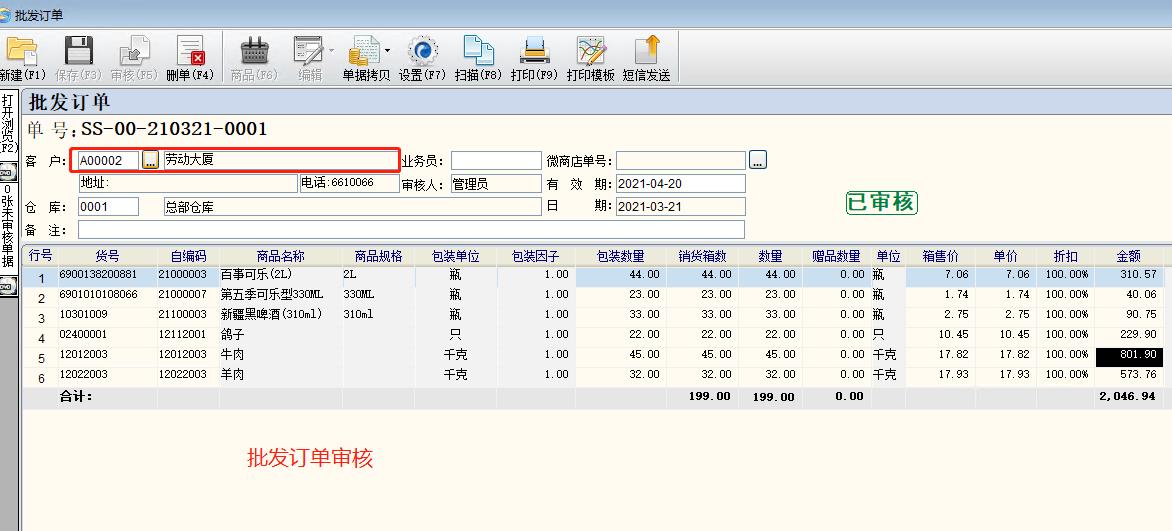
Task: Click the 包装因子 column header
Action: click(x=535, y=256)
